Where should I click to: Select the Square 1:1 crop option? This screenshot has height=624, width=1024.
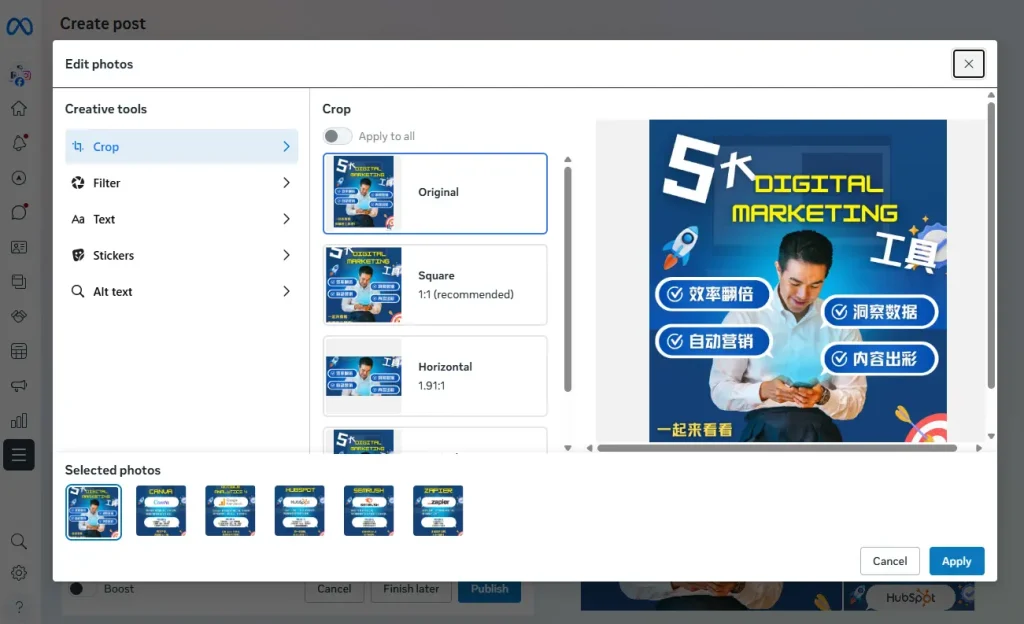tap(435, 284)
